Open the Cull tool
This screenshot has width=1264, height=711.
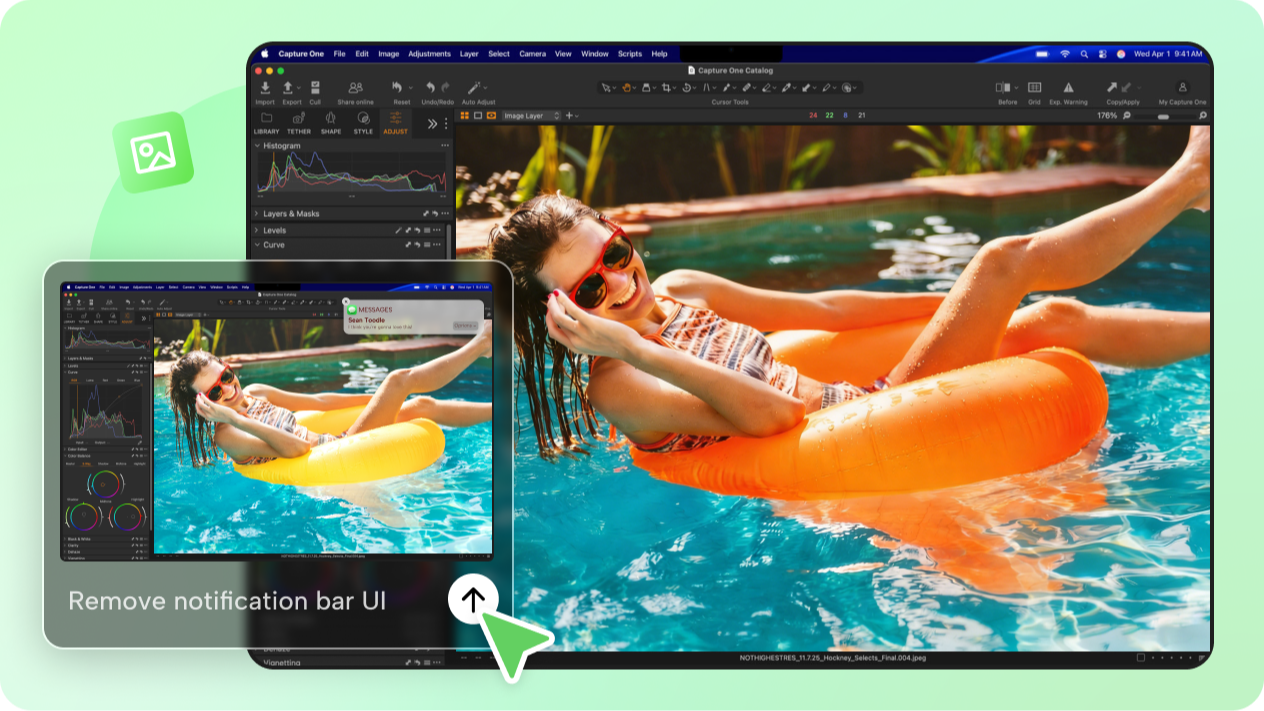pos(316,87)
